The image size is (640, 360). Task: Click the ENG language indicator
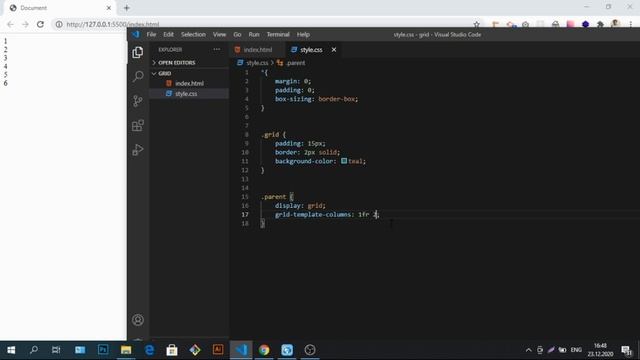tap(576, 350)
